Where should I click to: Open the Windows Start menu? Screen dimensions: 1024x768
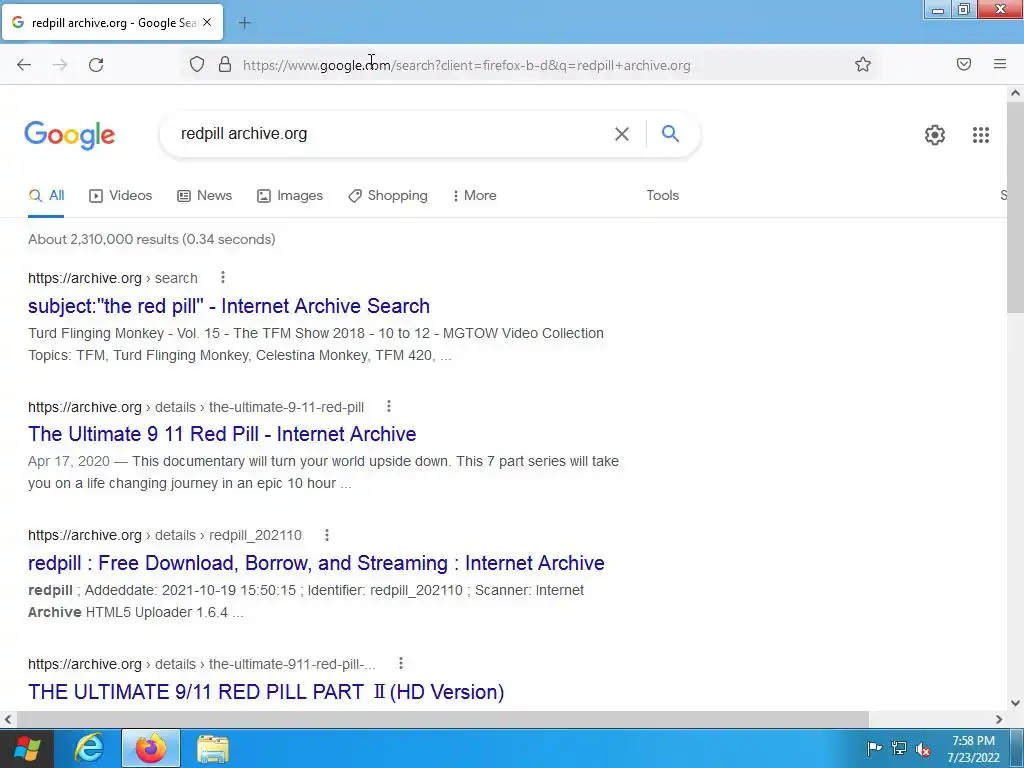click(x=26, y=748)
